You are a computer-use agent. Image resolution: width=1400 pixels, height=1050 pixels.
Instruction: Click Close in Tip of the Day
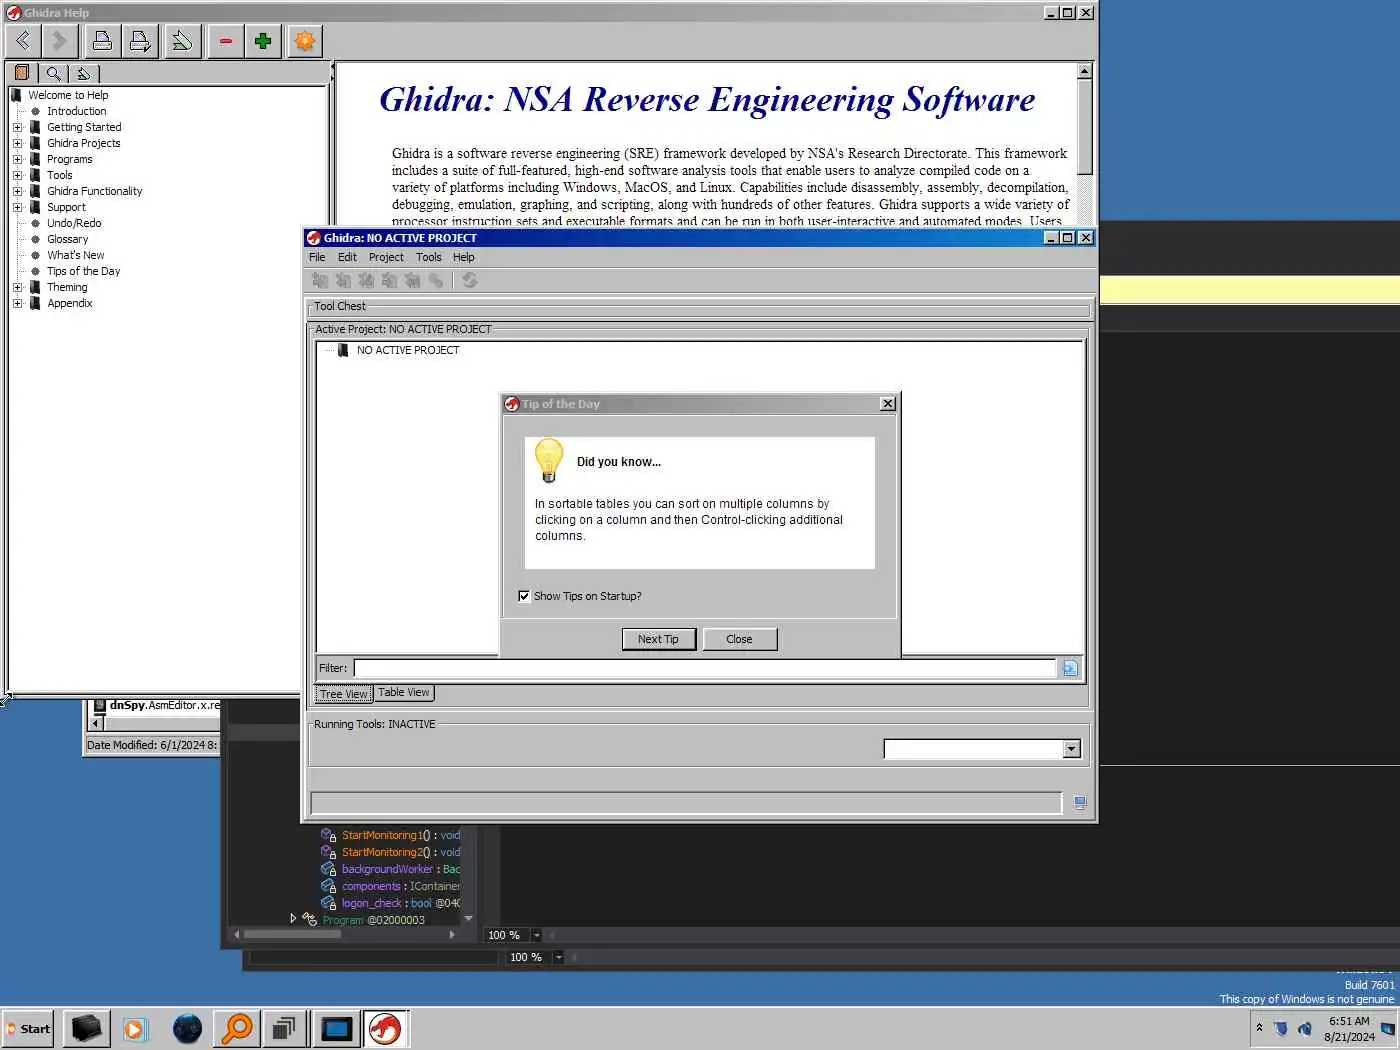click(739, 639)
